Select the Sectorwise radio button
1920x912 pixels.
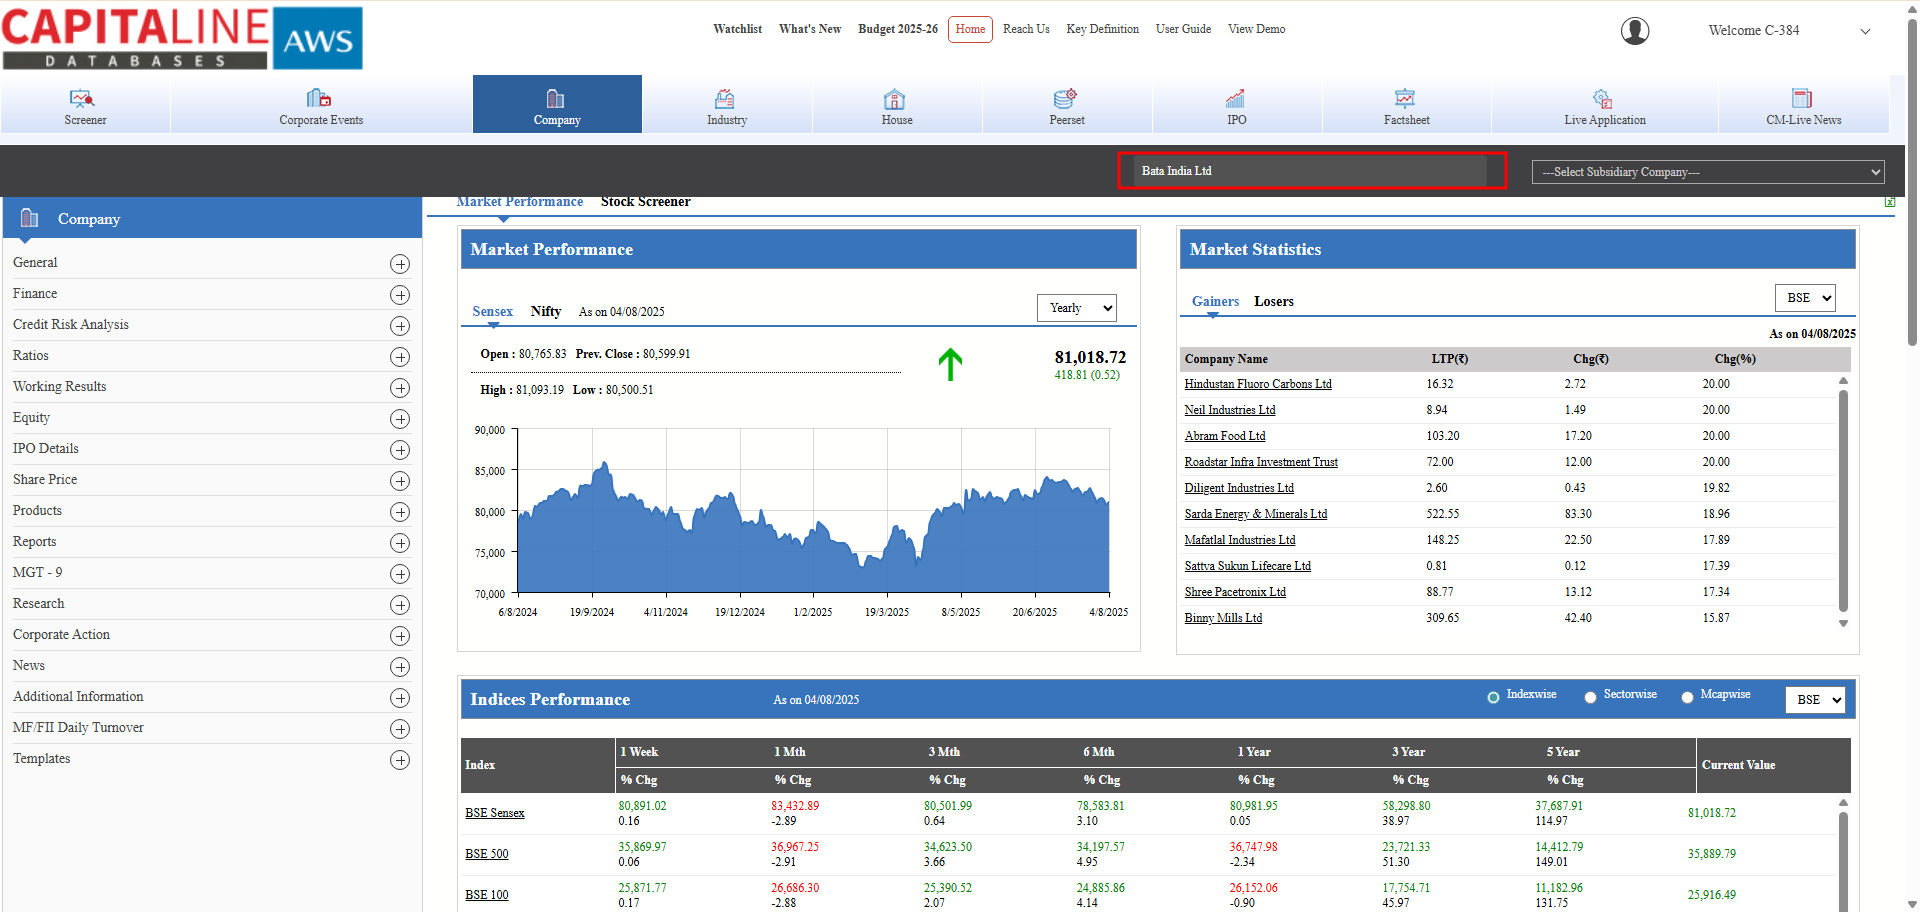pos(1590,697)
